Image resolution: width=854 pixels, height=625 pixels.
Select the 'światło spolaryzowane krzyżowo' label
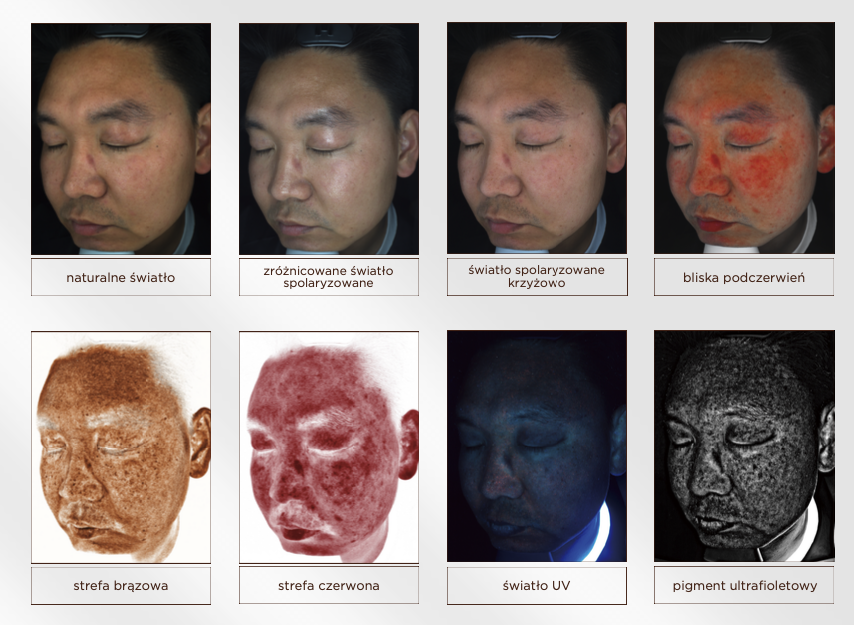click(x=536, y=277)
